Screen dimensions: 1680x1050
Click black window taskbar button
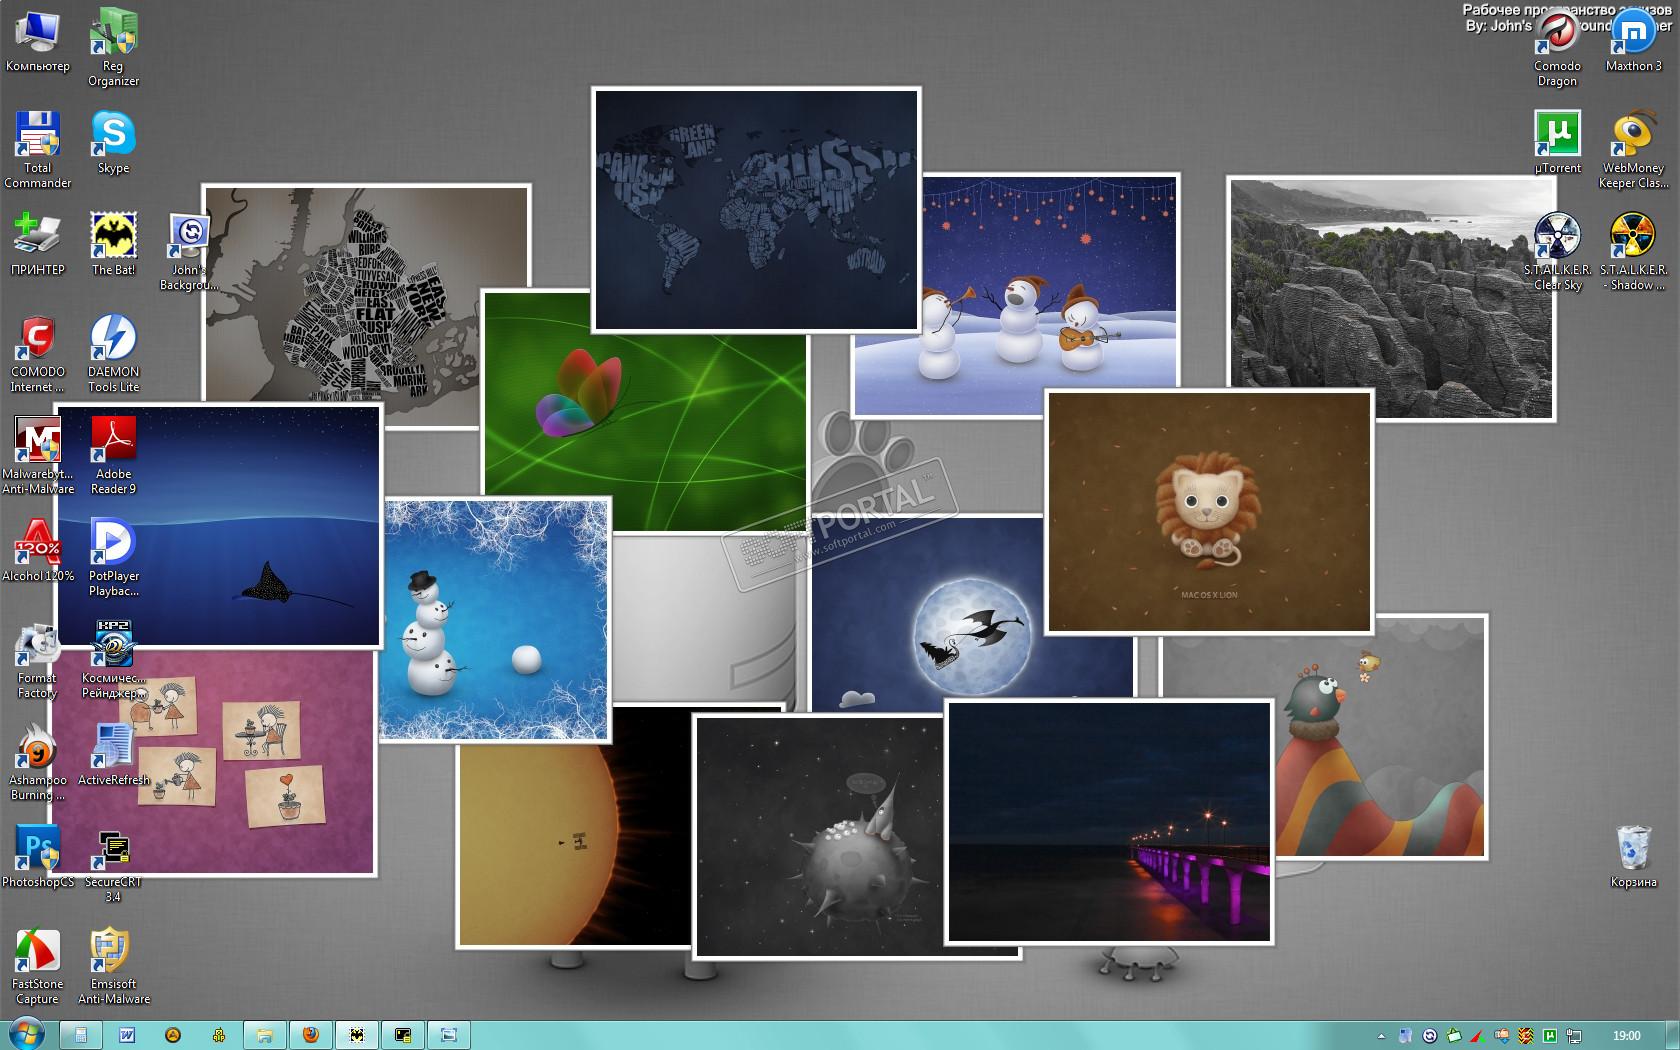403,1035
